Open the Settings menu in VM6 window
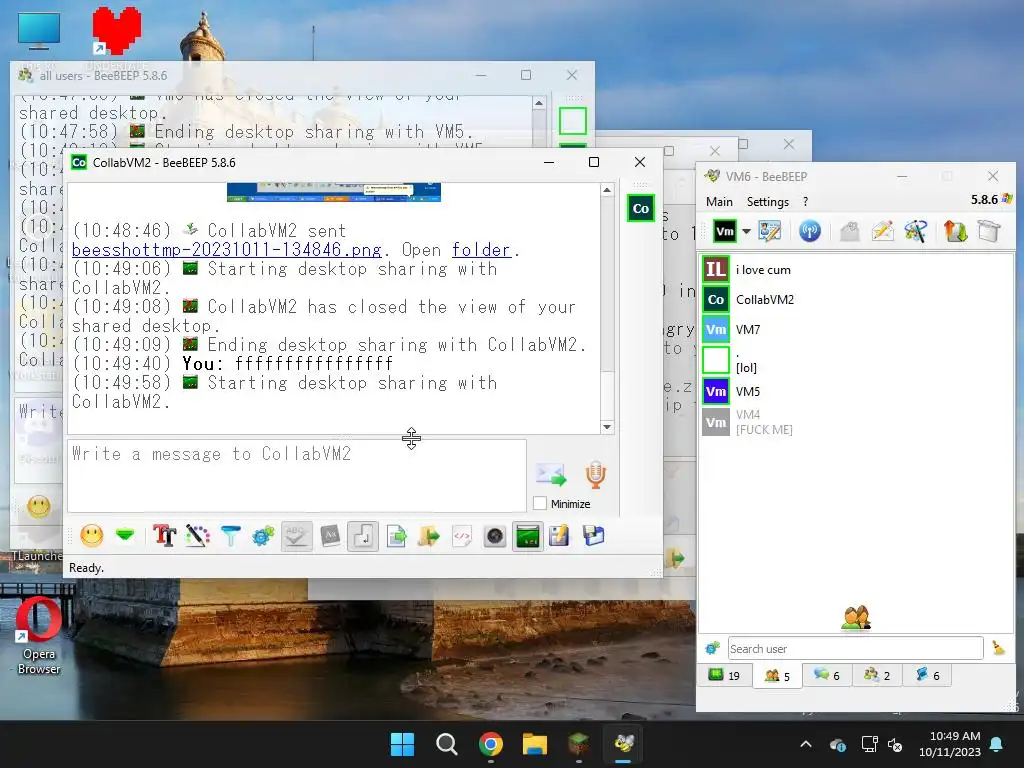 pos(767,202)
